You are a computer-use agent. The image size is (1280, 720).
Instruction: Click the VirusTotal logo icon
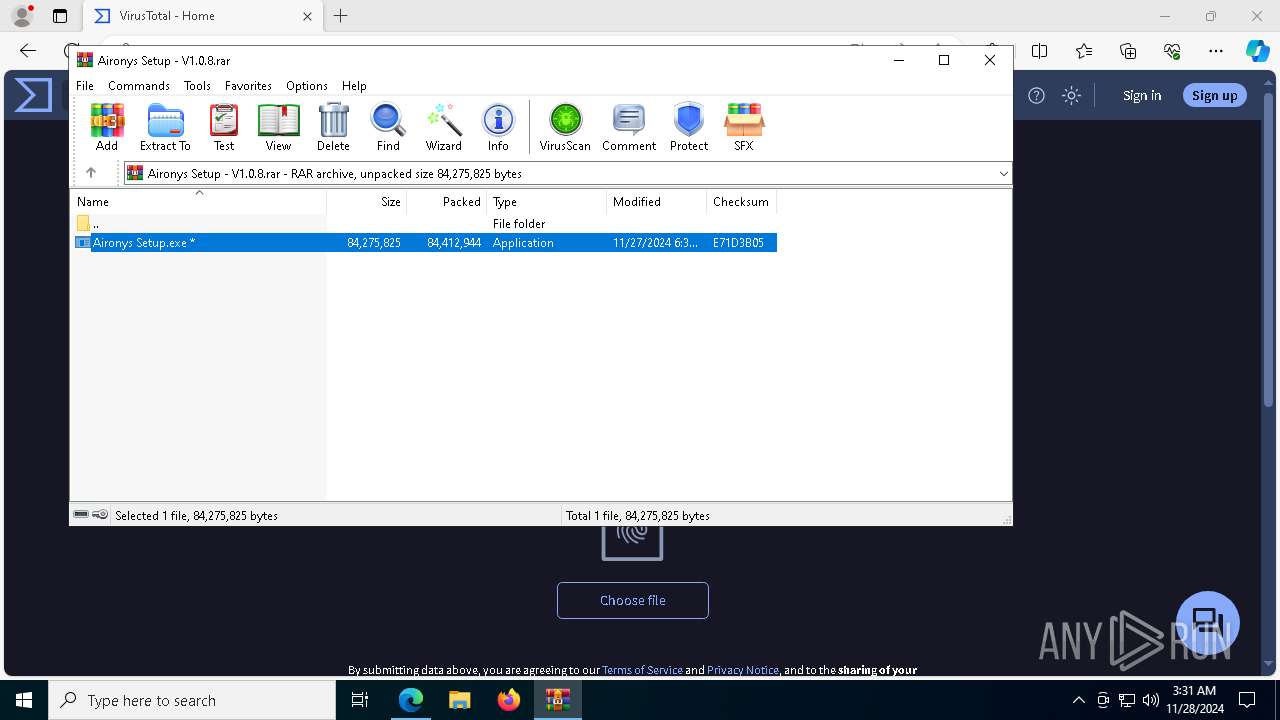pos(33,96)
